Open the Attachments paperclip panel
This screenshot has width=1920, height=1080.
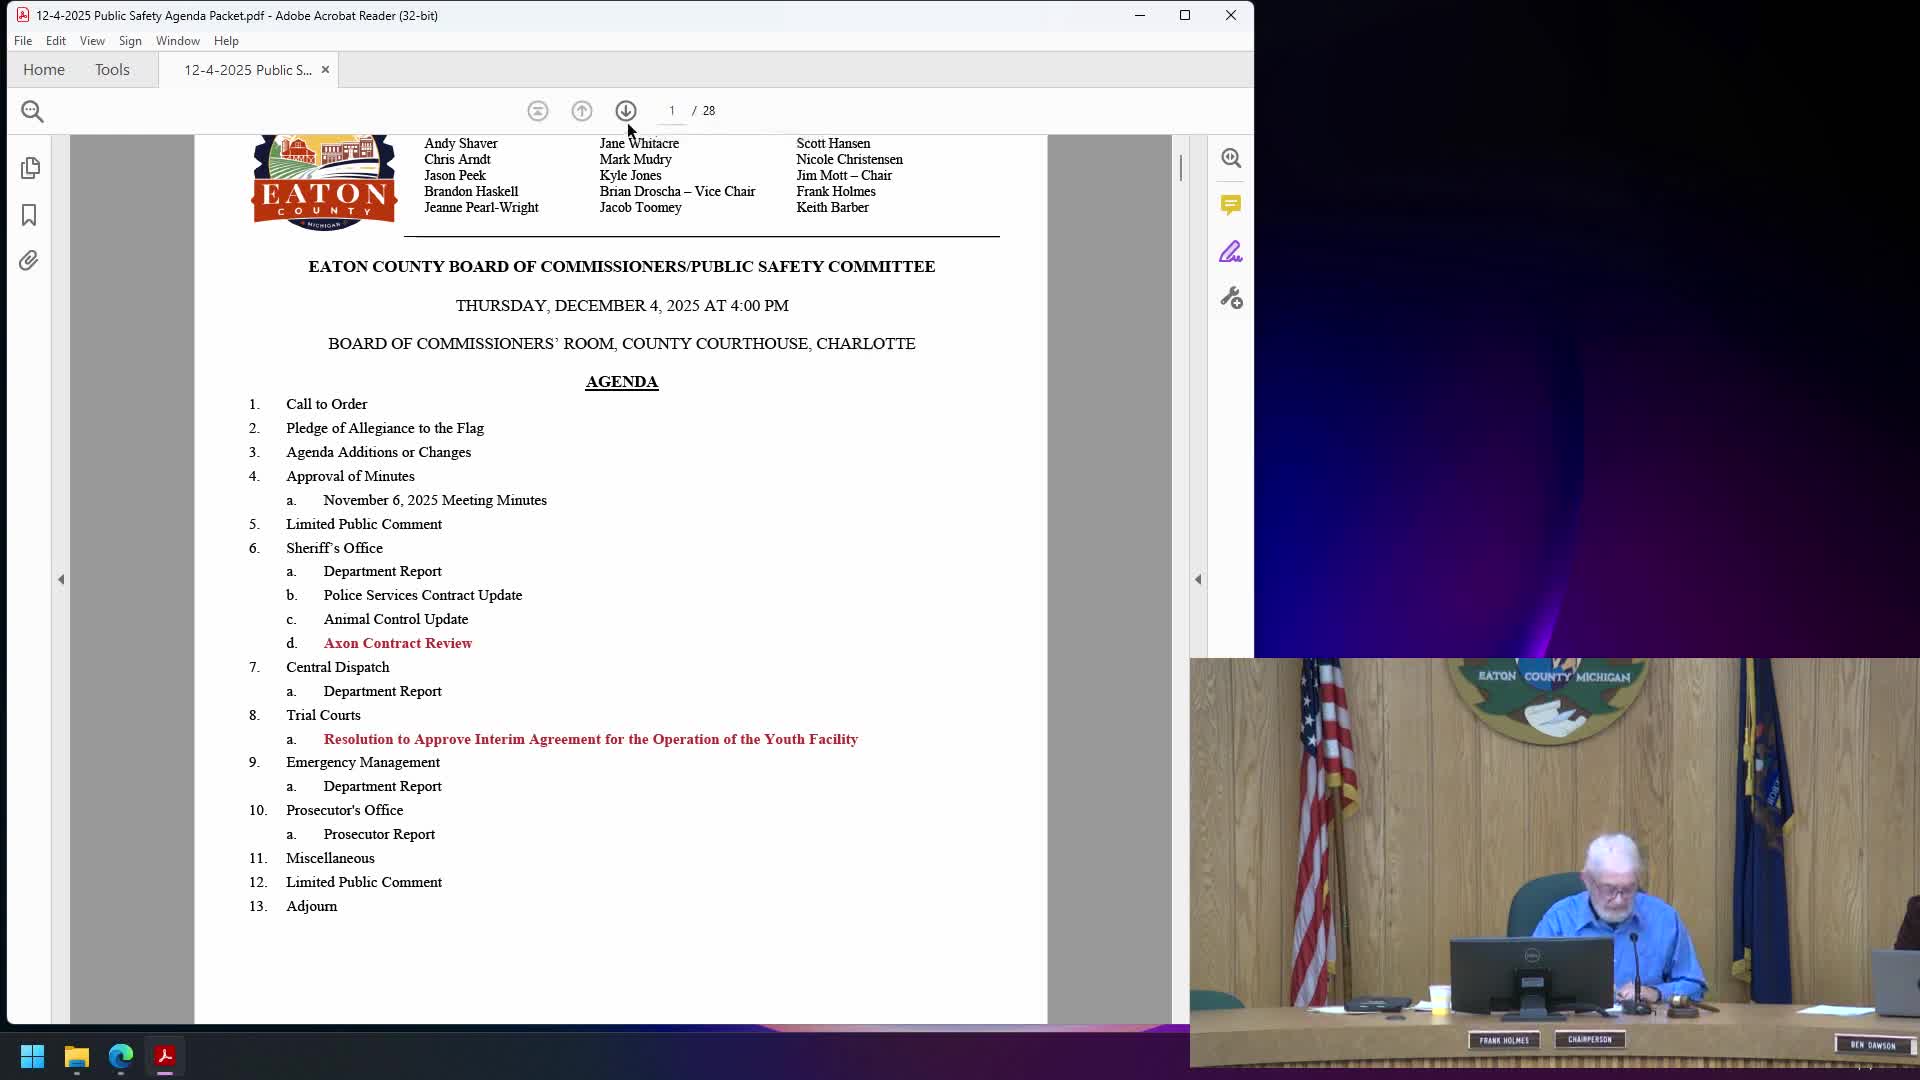[x=29, y=261]
